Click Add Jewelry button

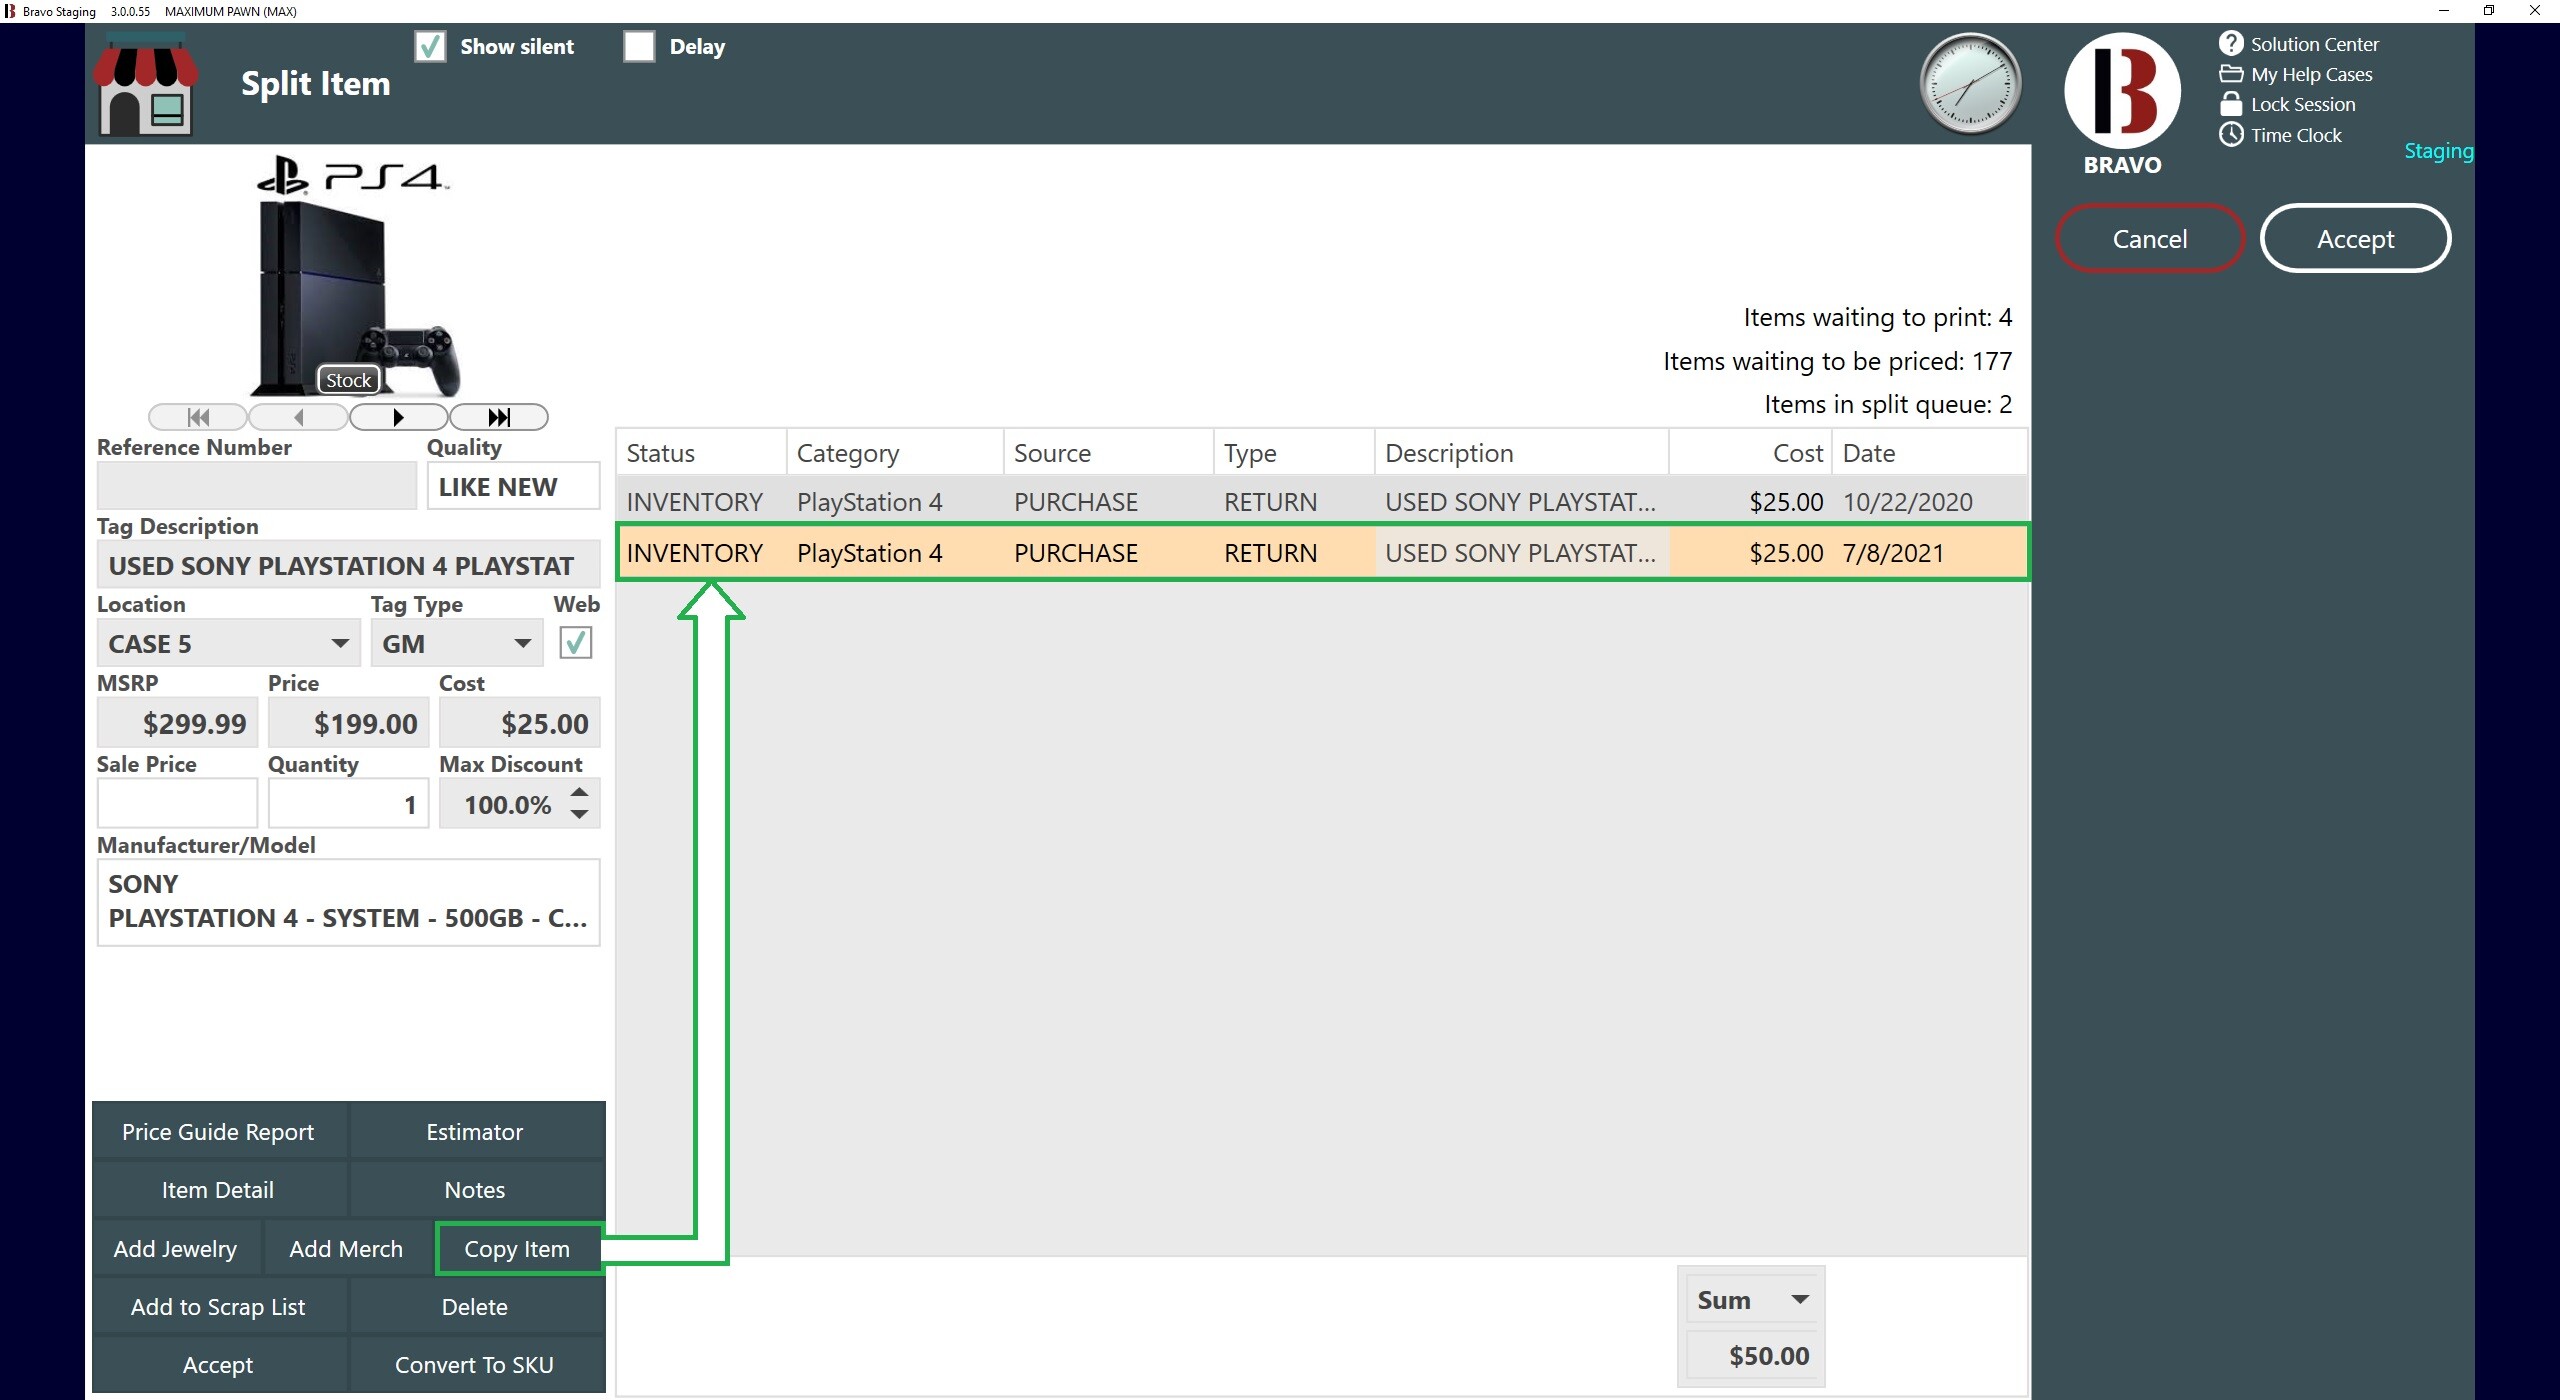click(176, 1248)
